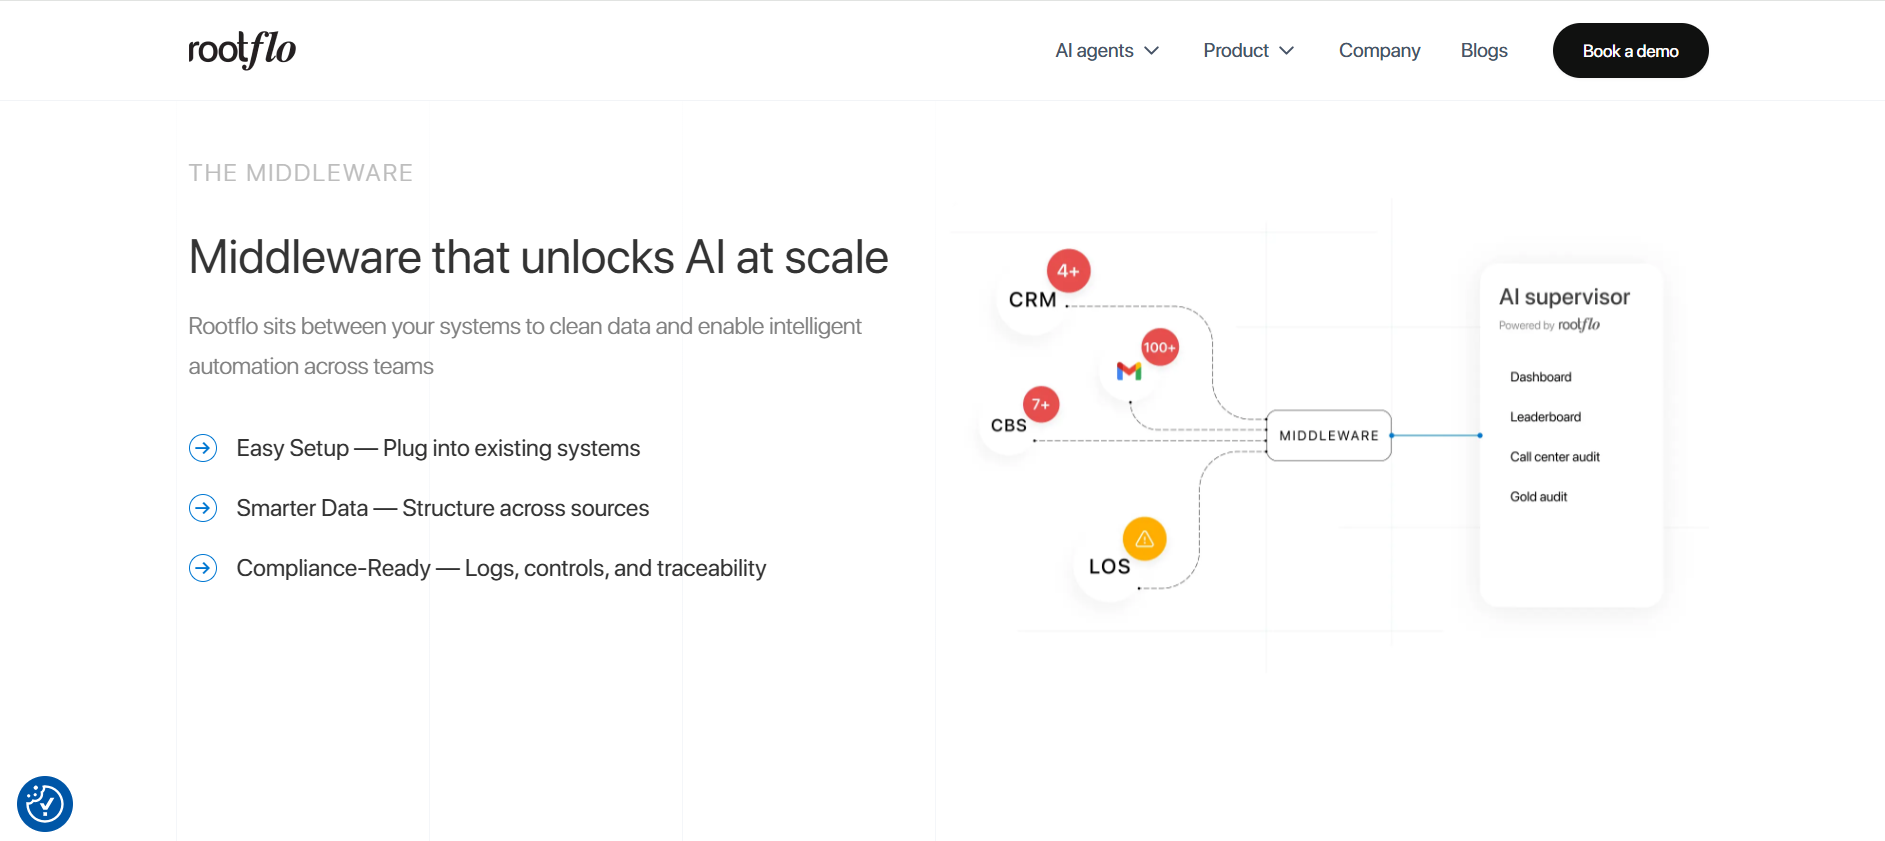Click the CBS node label
The height and width of the screenshot is (841, 1885).
click(x=1008, y=425)
